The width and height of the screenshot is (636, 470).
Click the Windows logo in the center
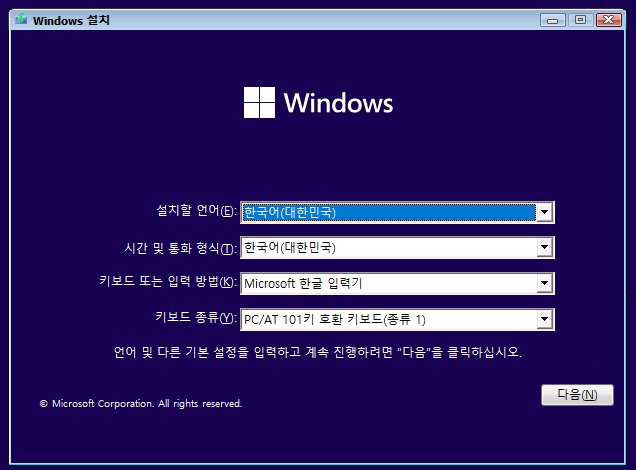(x=318, y=103)
